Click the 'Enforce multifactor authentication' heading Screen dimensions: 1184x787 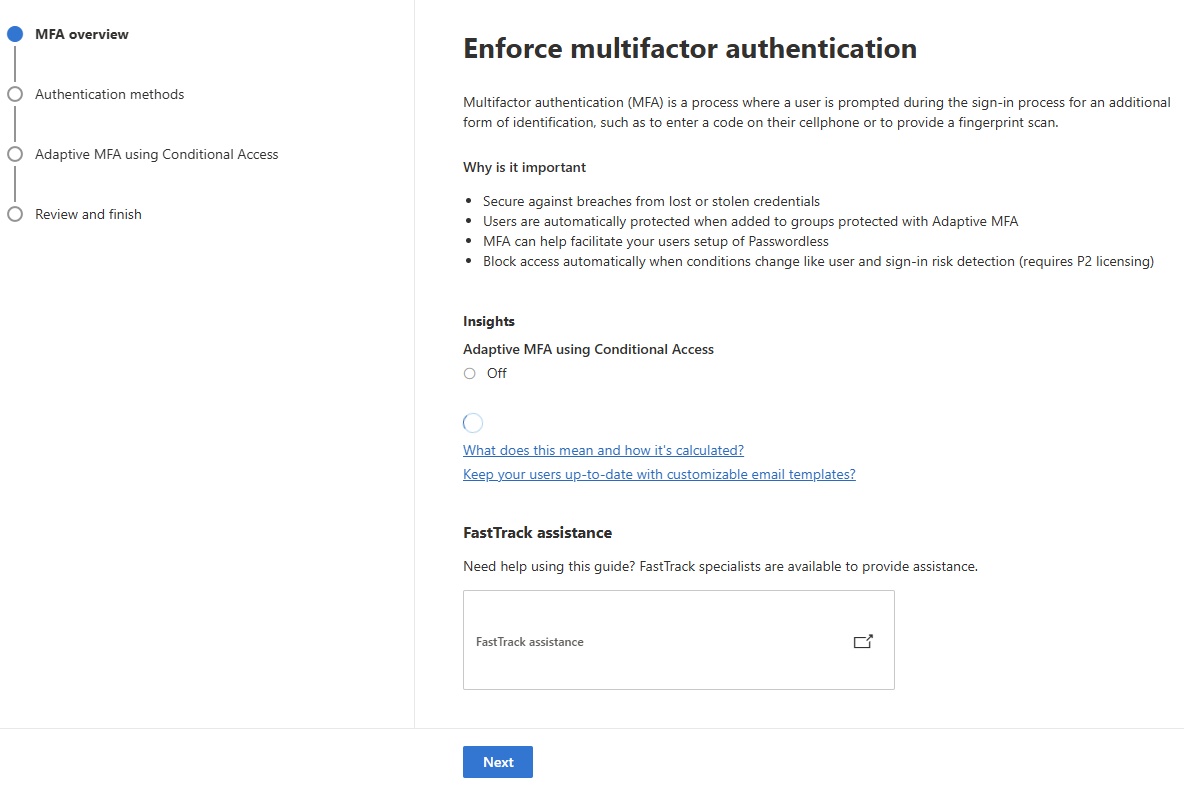click(x=690, y=48)
